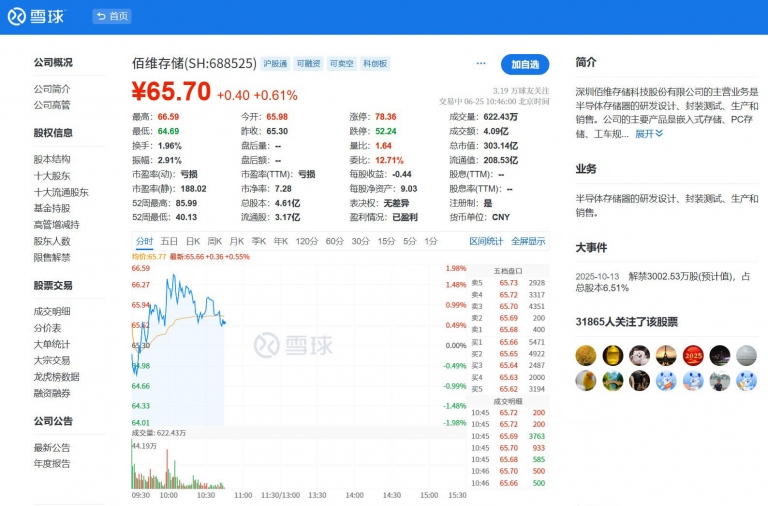Click the 总市值 303.14亿 value
The height and width of the screenshot is (506, 768).
pyautogui.click(x=501, y=145)
